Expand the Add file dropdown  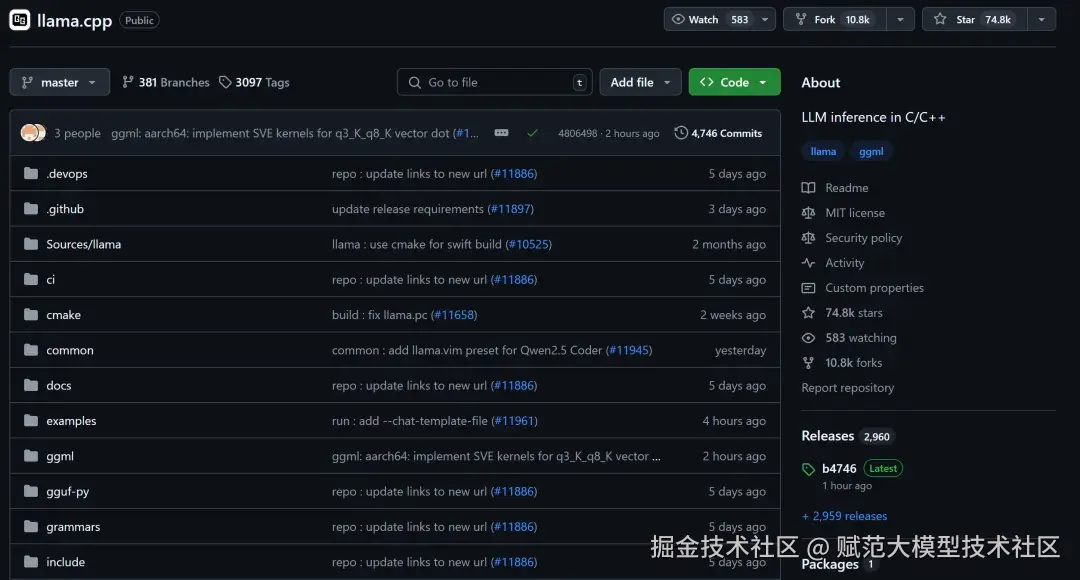(640, 82)
